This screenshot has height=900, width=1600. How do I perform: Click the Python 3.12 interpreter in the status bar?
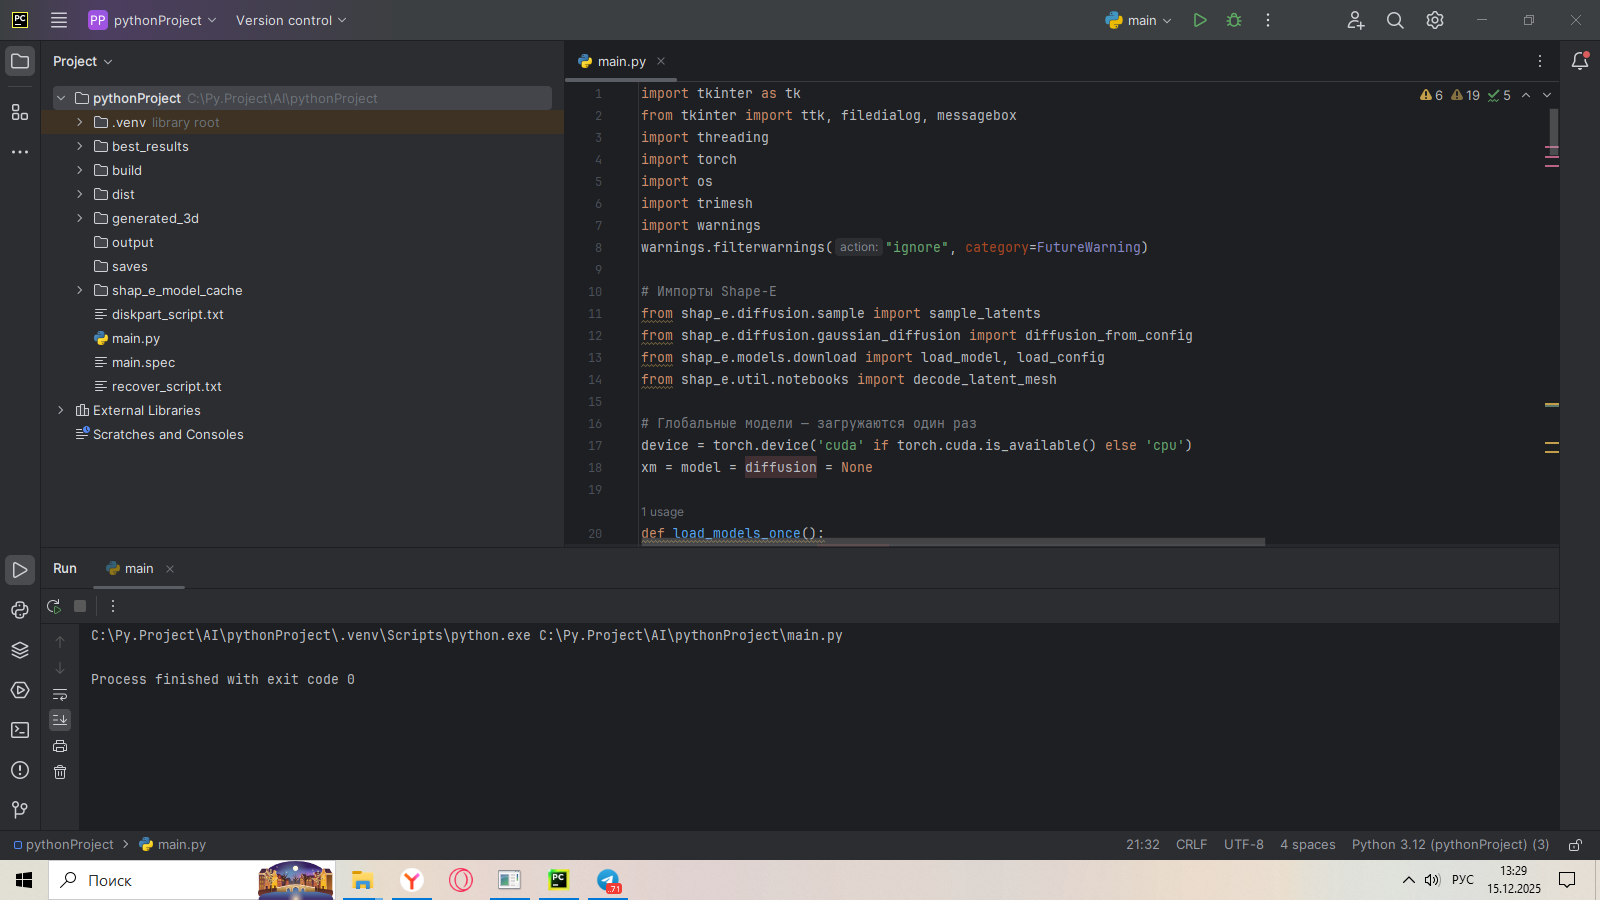point(1450,845)
